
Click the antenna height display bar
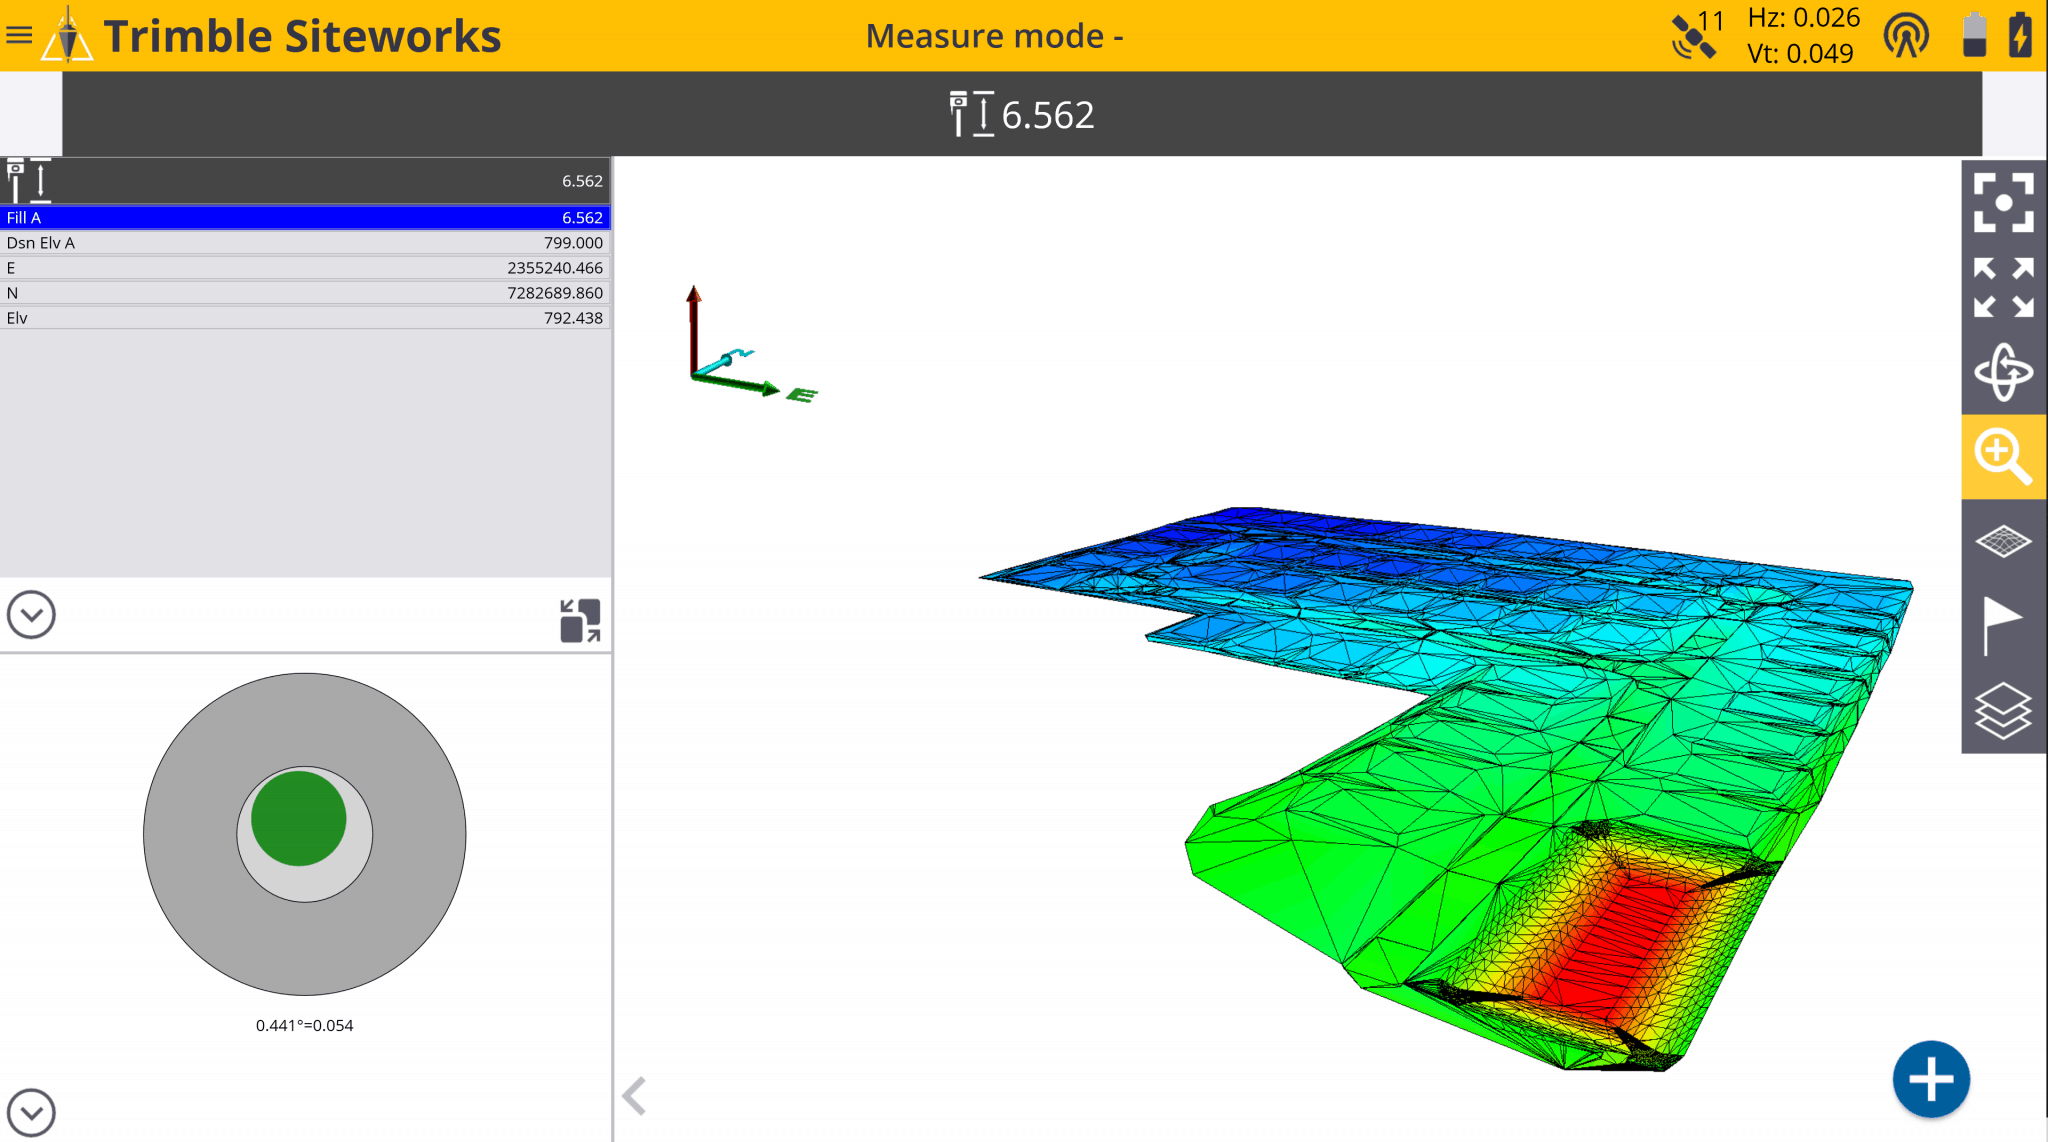[x=1022, y=114]
